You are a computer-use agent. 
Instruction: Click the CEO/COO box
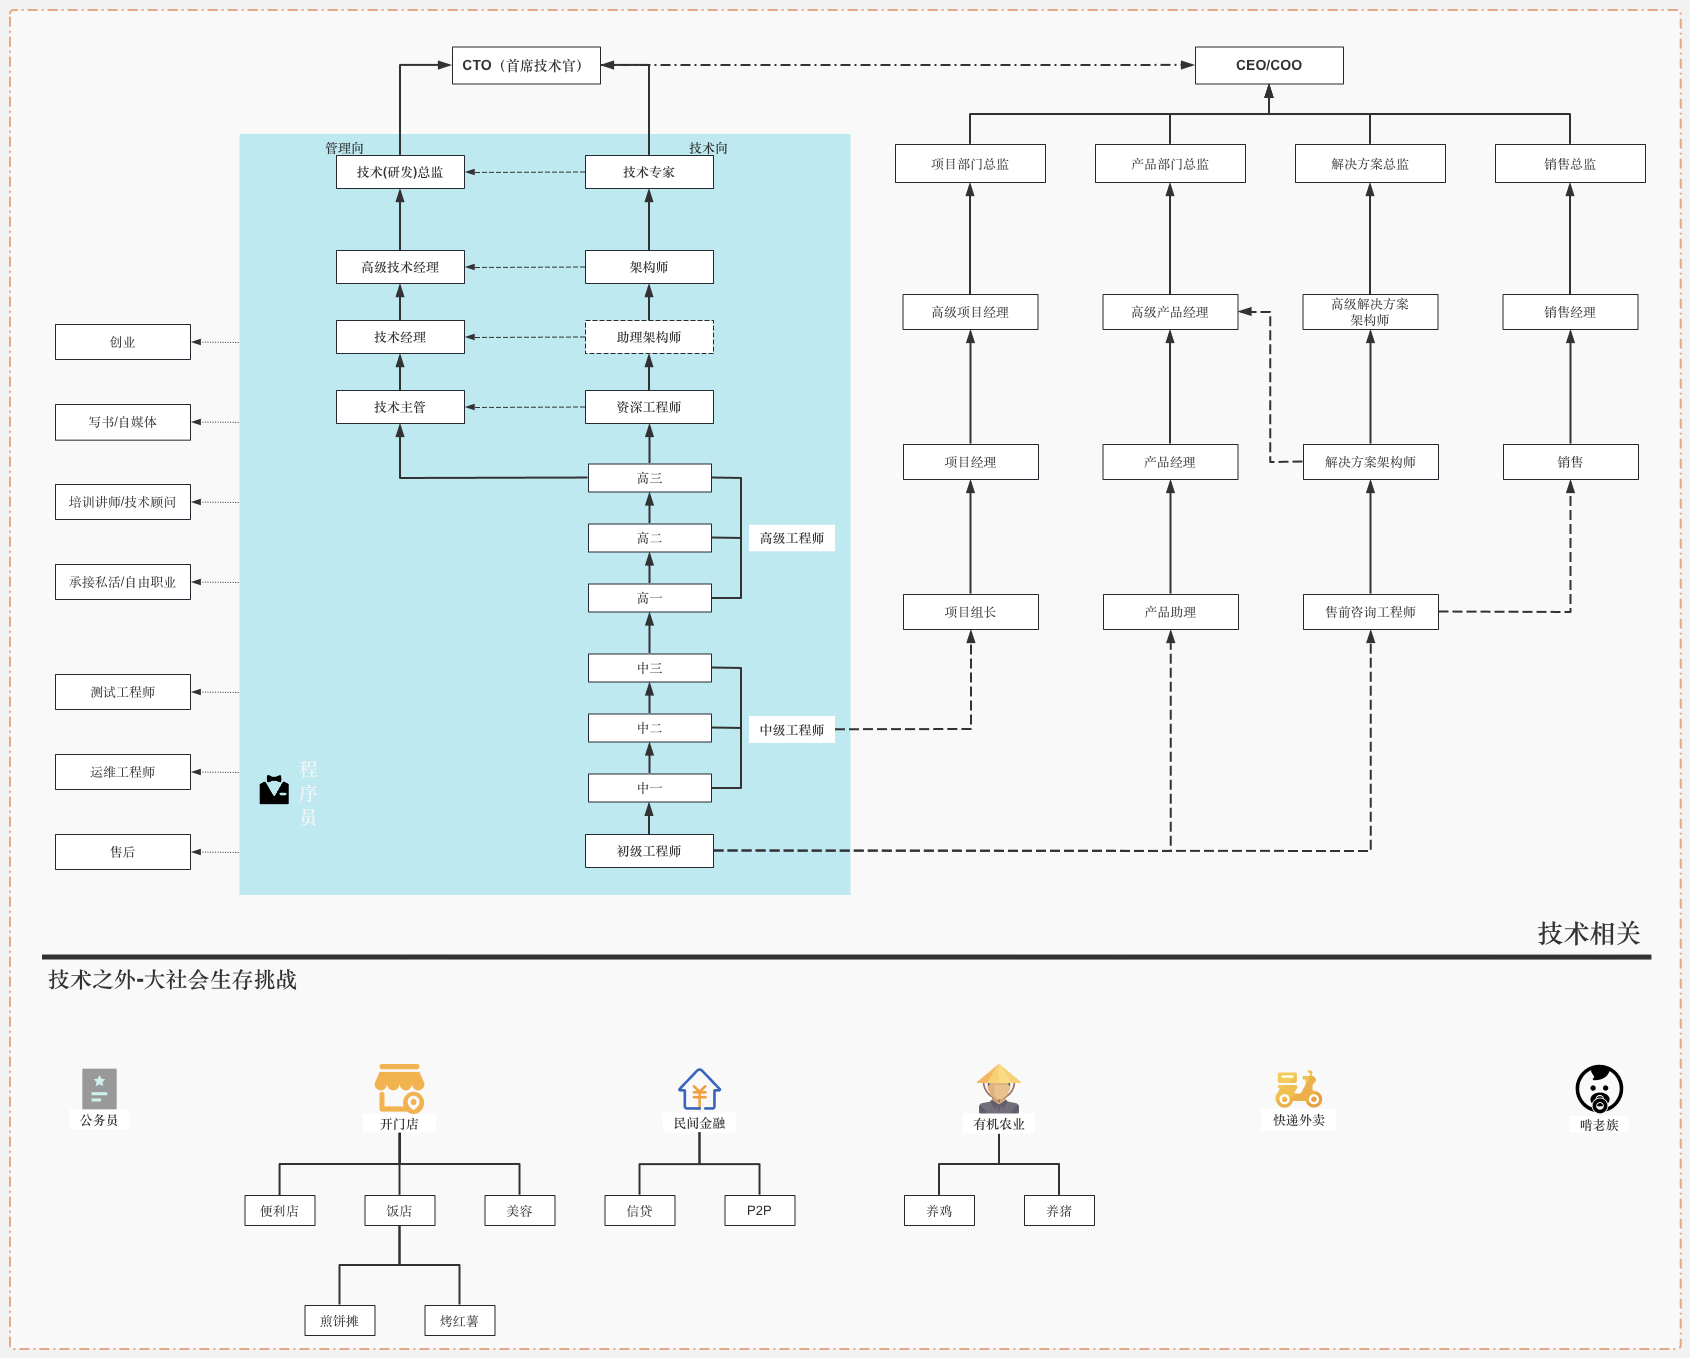tap(1269, 65)
